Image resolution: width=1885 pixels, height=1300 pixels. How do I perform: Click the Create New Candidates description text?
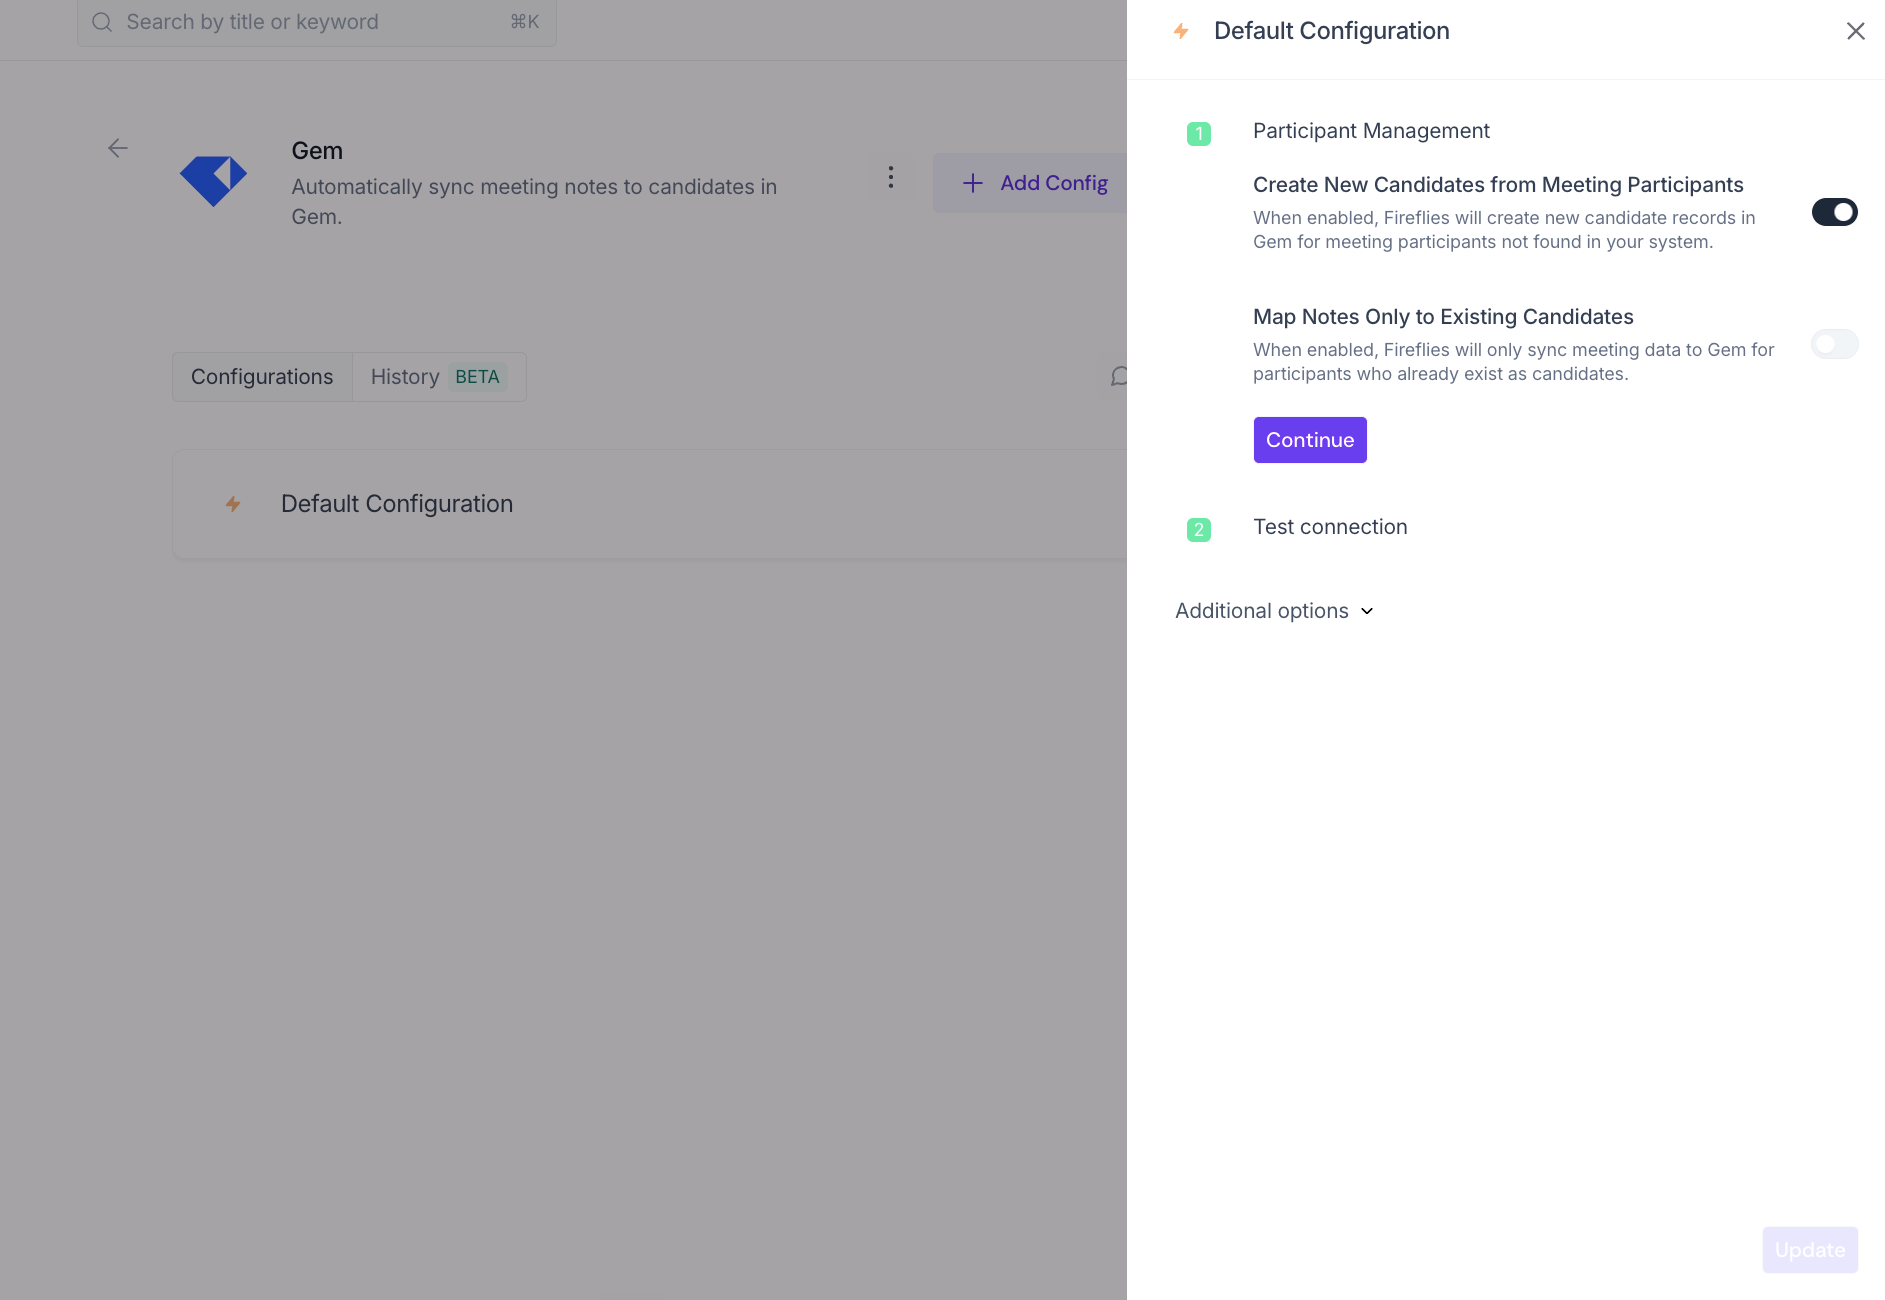(1504, 230)
